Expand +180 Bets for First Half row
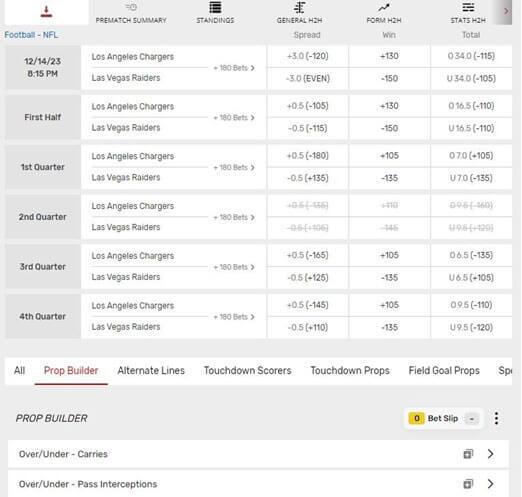This screenshot has width=522, height=497. (234, 118)
